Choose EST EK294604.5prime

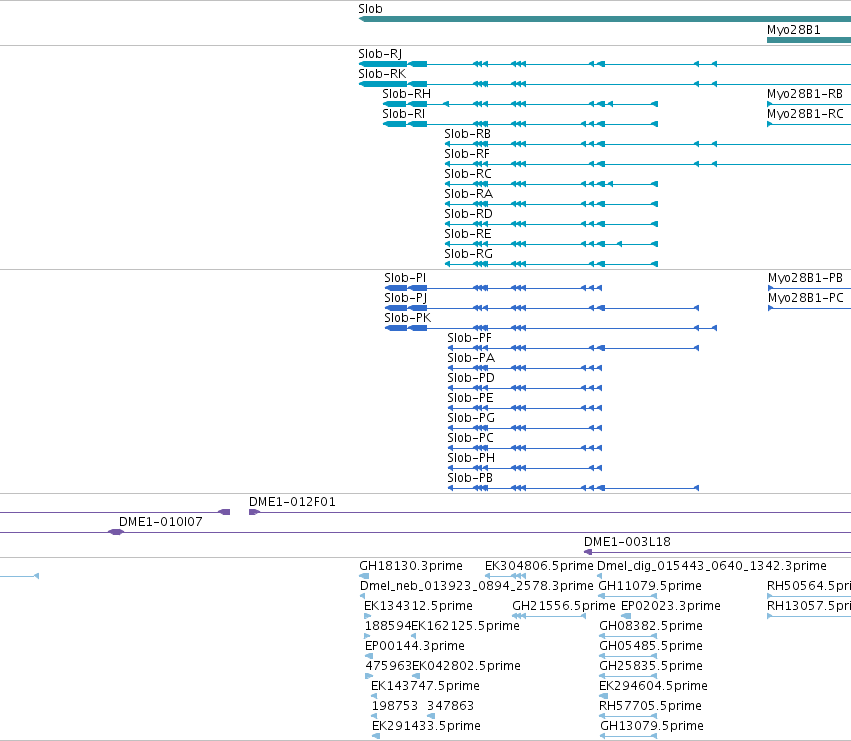653,687
